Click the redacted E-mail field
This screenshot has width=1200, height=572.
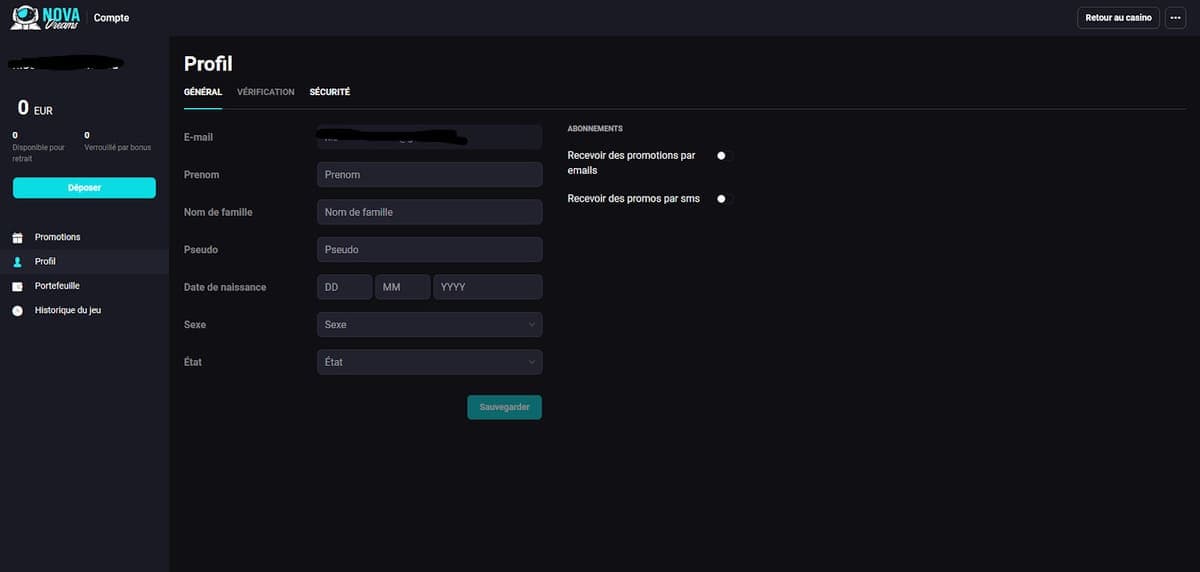tap(429, 137)
